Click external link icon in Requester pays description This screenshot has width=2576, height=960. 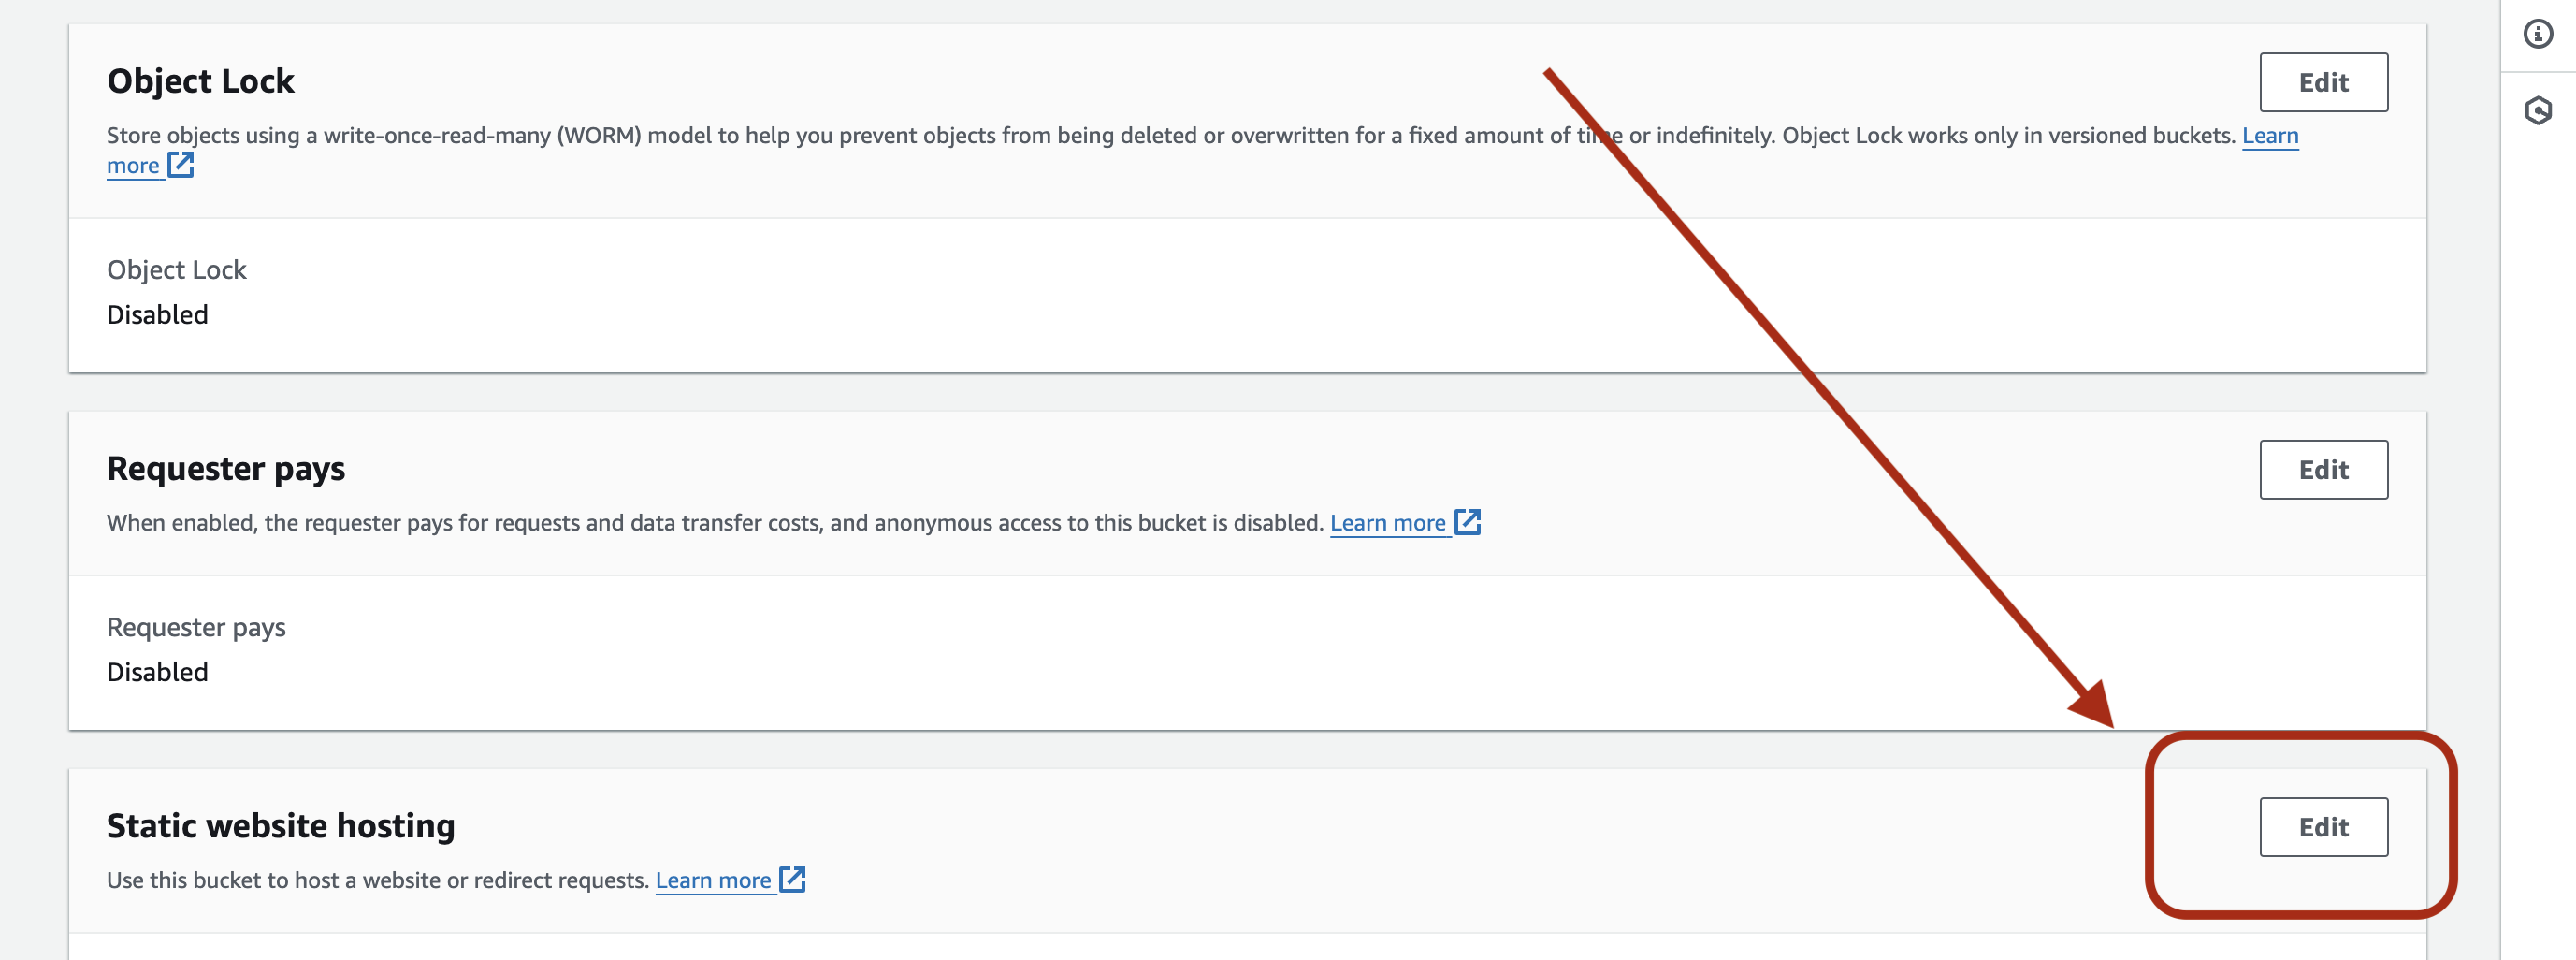tap(1467, 522)
